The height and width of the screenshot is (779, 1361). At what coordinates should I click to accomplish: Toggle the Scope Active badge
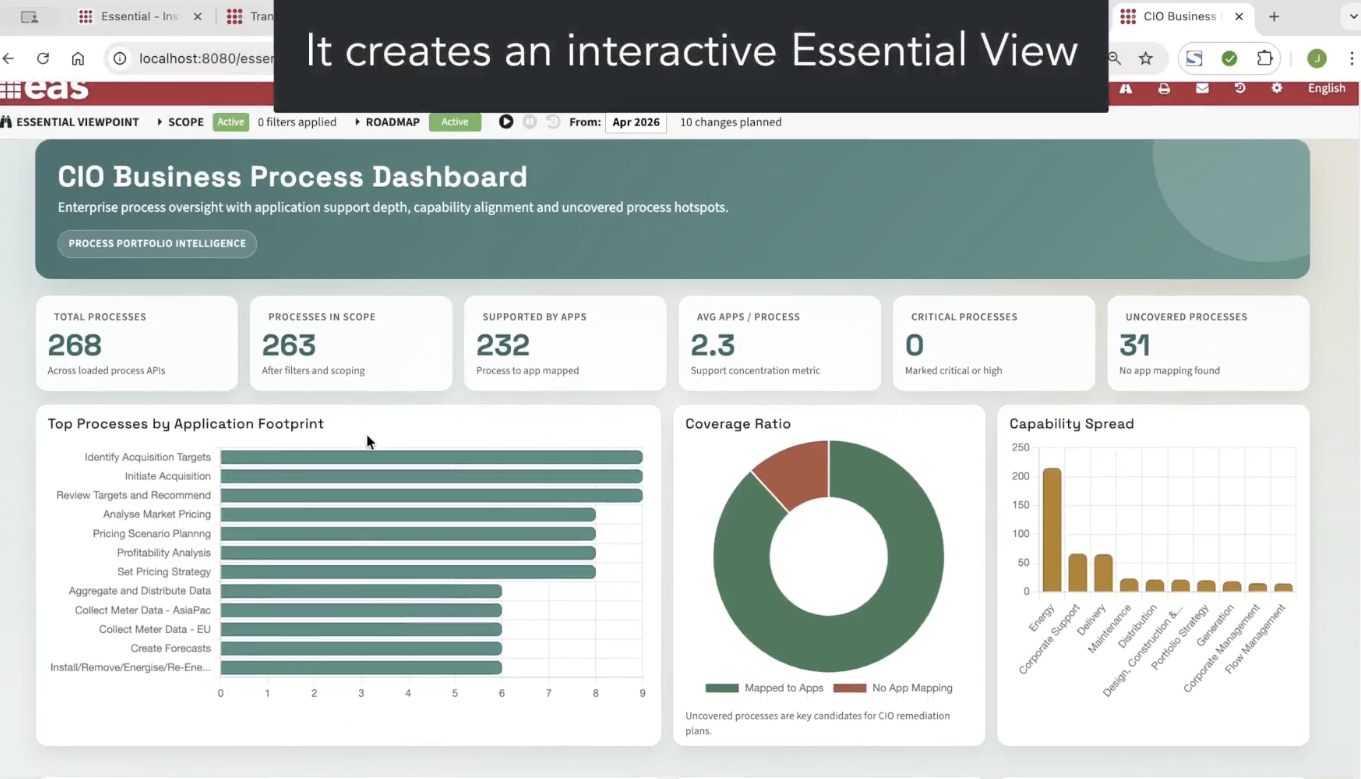(231, 122)
